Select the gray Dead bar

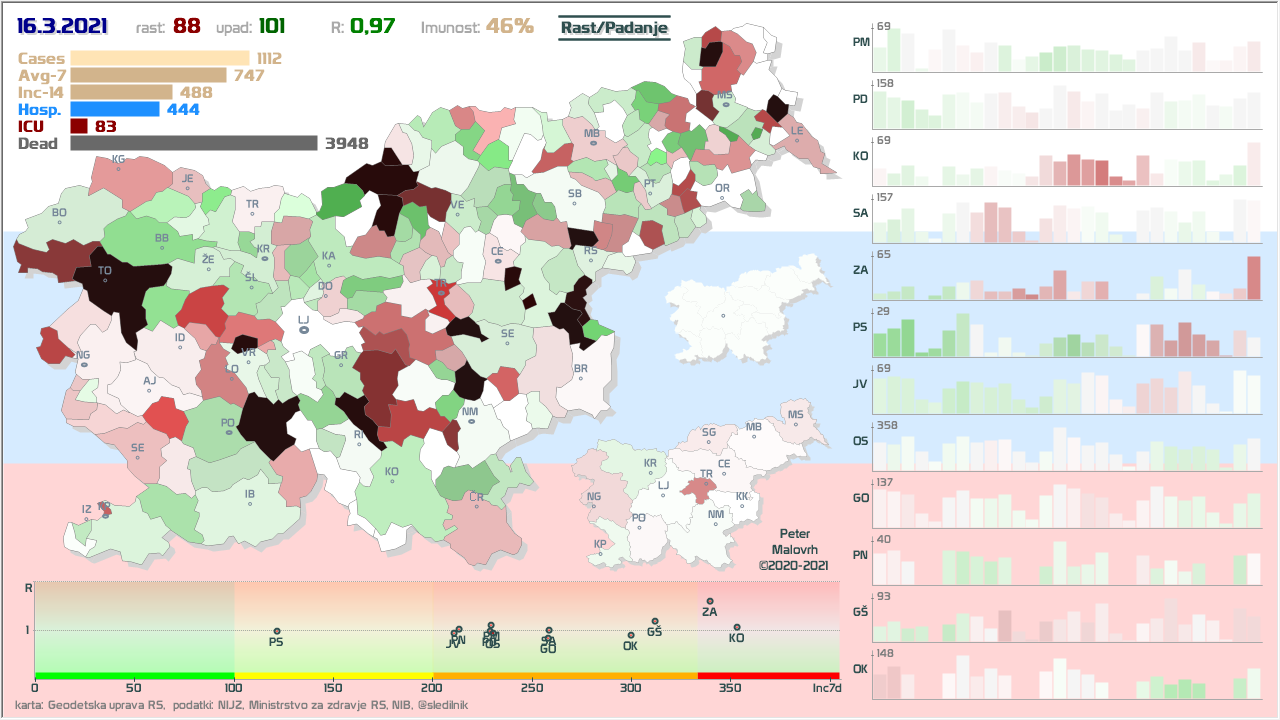coord(193,143)
